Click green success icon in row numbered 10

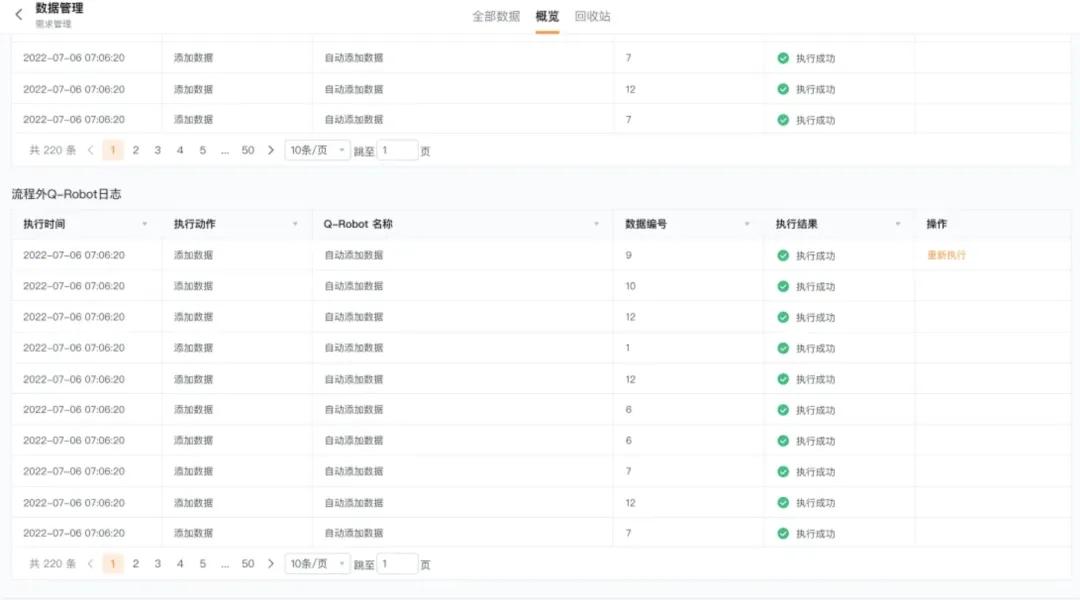point(783,287)
